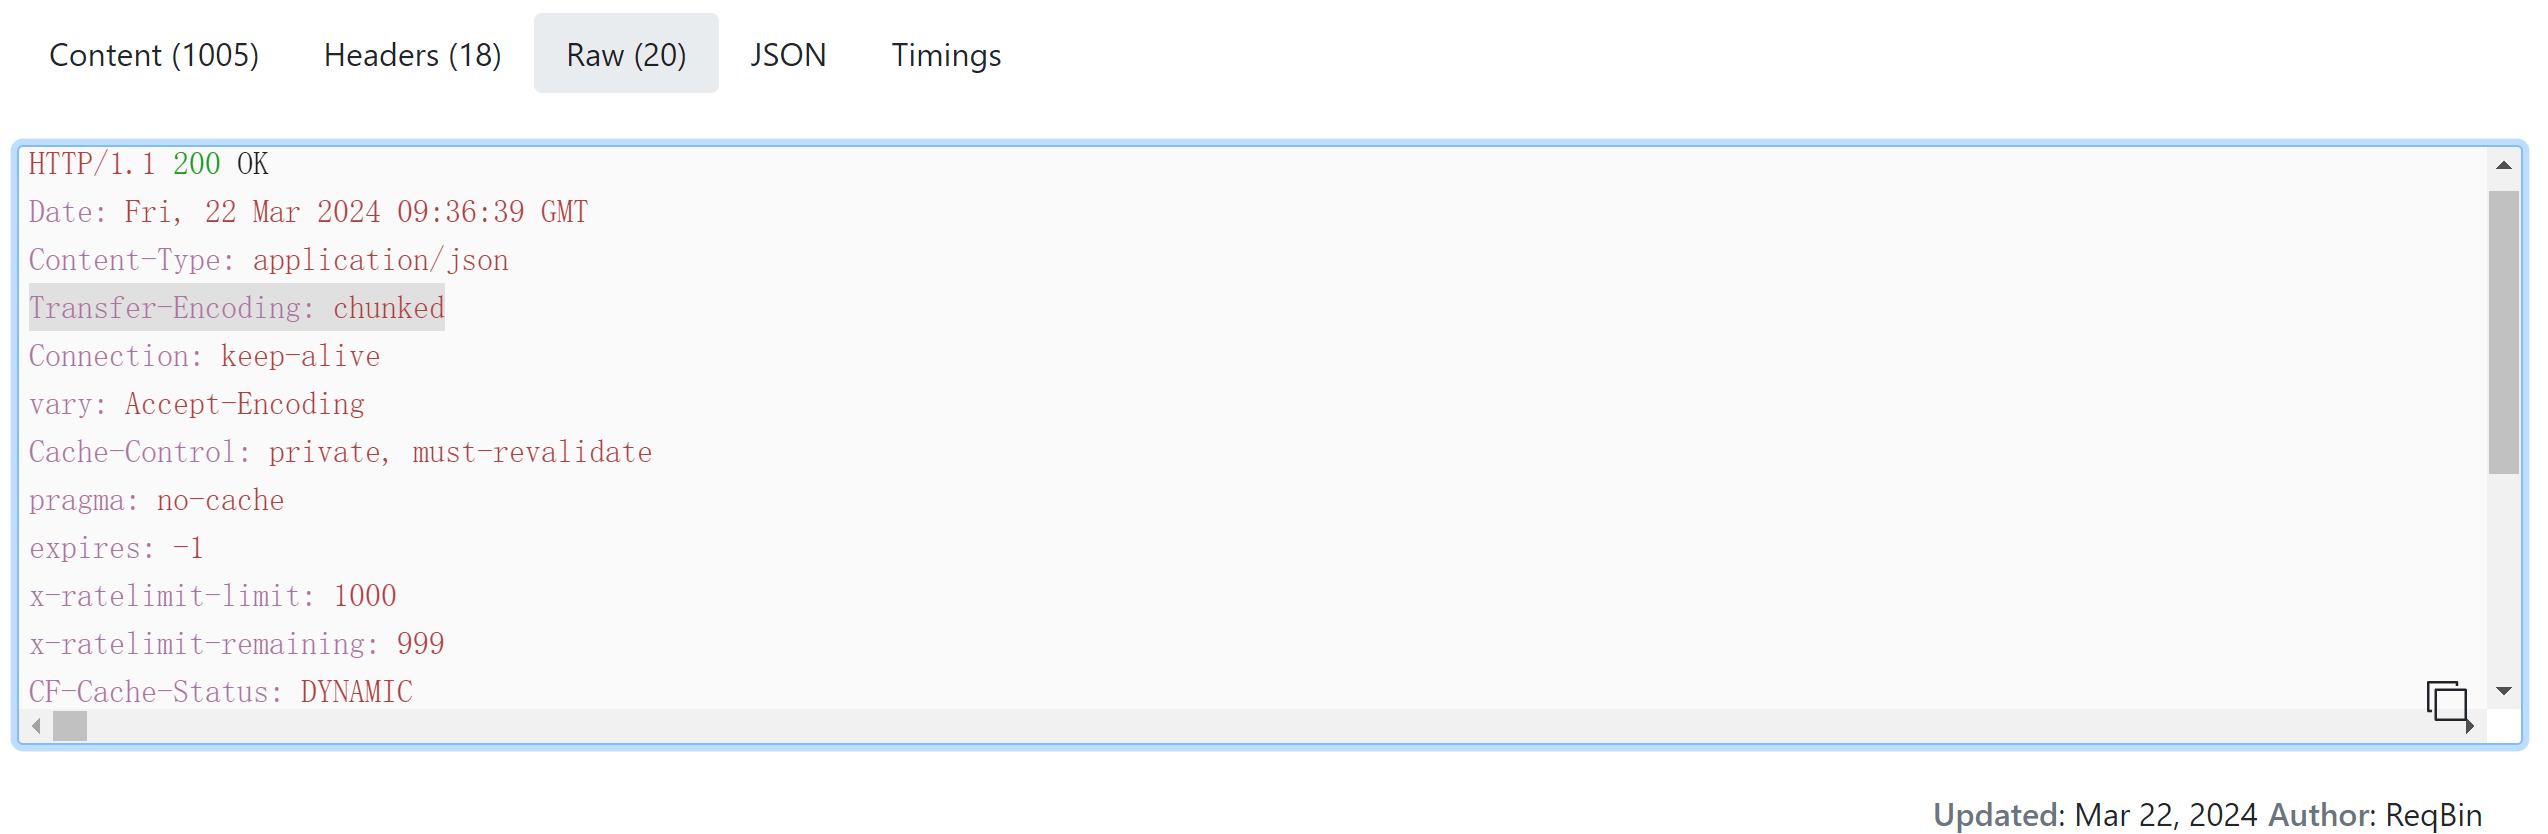Click the Connection: keep-alive line
This screenshot has height=834, width=2548.
[x=204, y=356]
